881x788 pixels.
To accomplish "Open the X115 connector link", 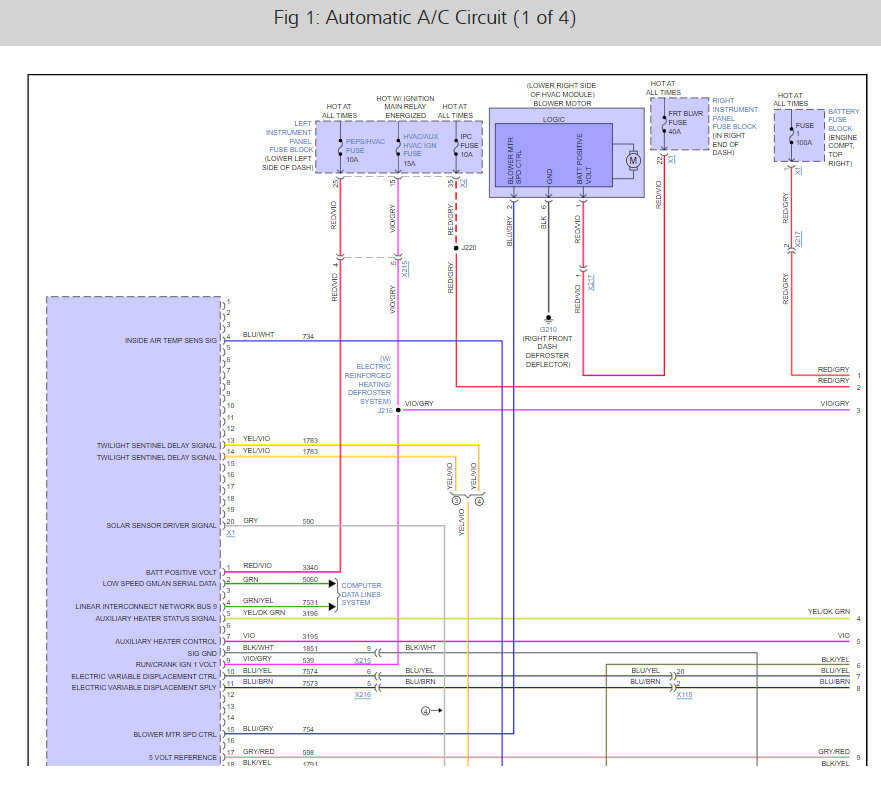I will pyautogui.click(x=684, y=695).
